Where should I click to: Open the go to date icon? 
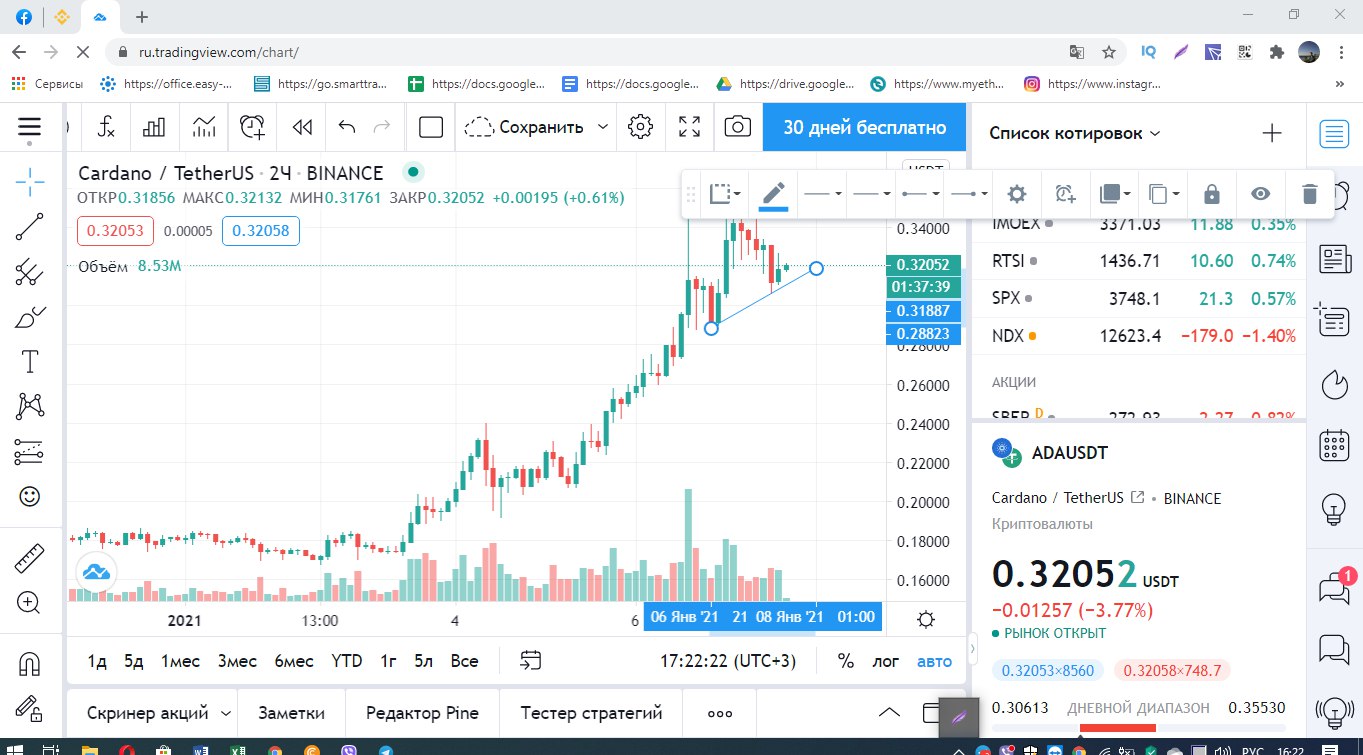tap(530, 660)
